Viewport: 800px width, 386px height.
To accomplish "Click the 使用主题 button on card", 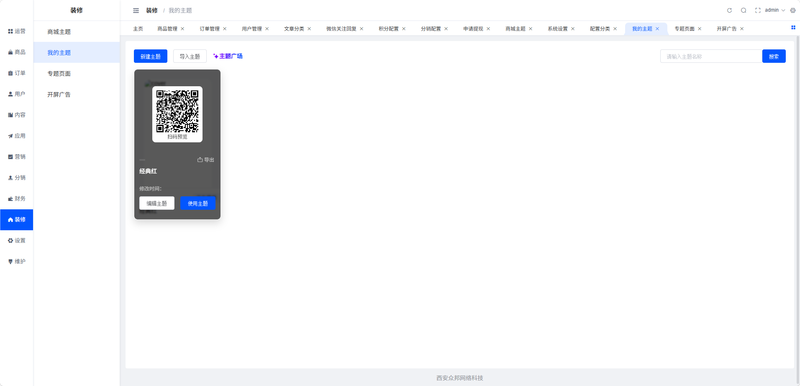I will point(197,203).
